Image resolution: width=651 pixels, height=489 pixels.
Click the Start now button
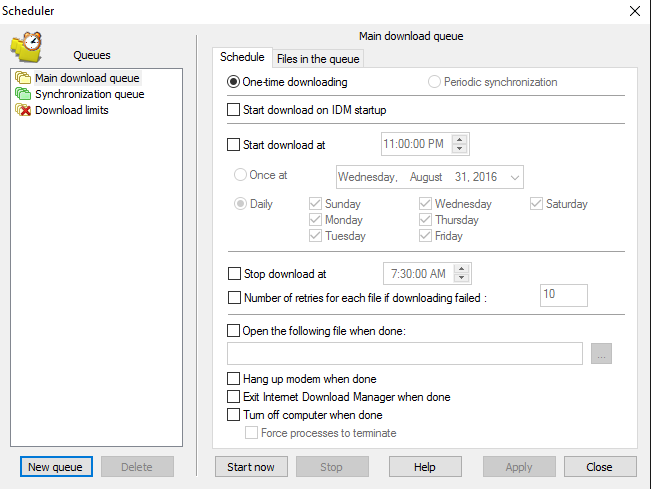(251, 467)
